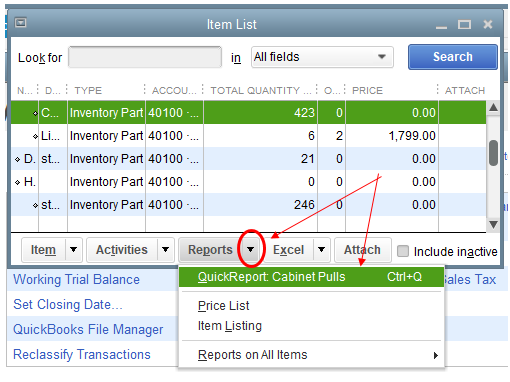Select the 423 total quantity cell
The width and height of the screenshot is (510, 382).
pos(261,113)
